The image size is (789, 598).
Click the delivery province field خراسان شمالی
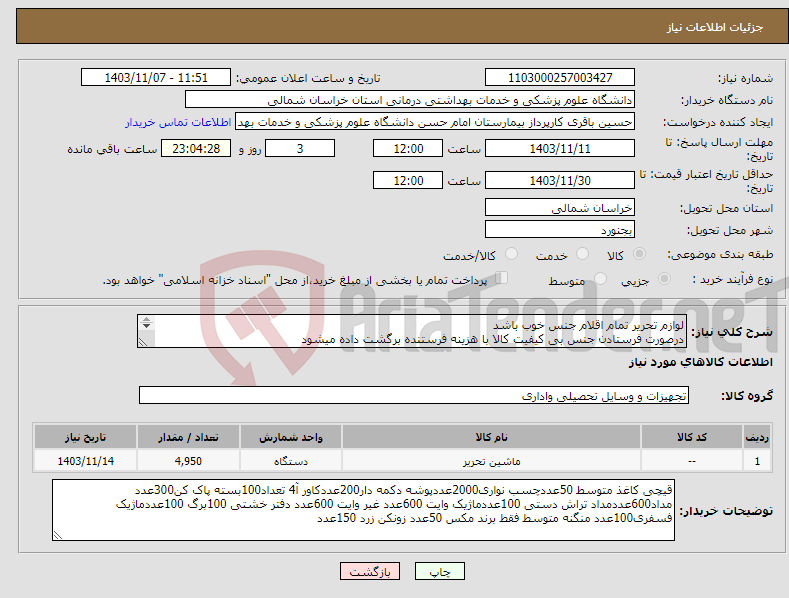click(560, 207)
